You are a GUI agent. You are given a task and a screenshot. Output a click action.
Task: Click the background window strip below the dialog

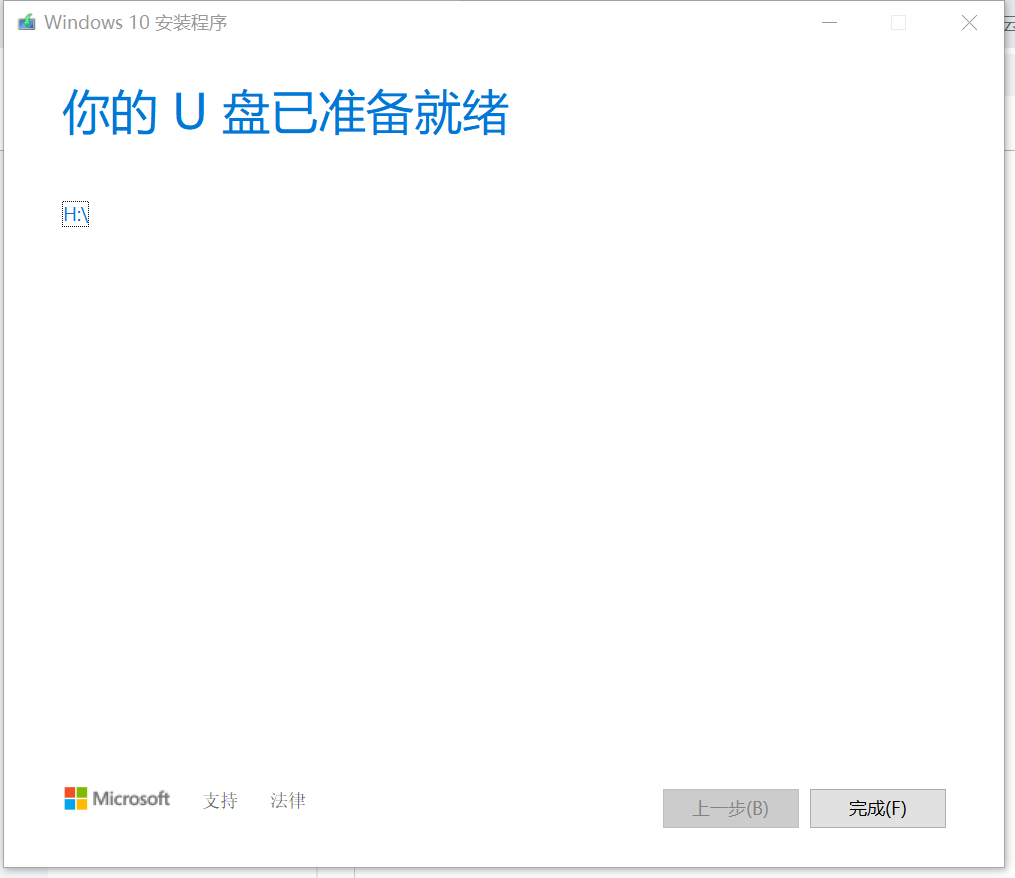click(508, 873)
